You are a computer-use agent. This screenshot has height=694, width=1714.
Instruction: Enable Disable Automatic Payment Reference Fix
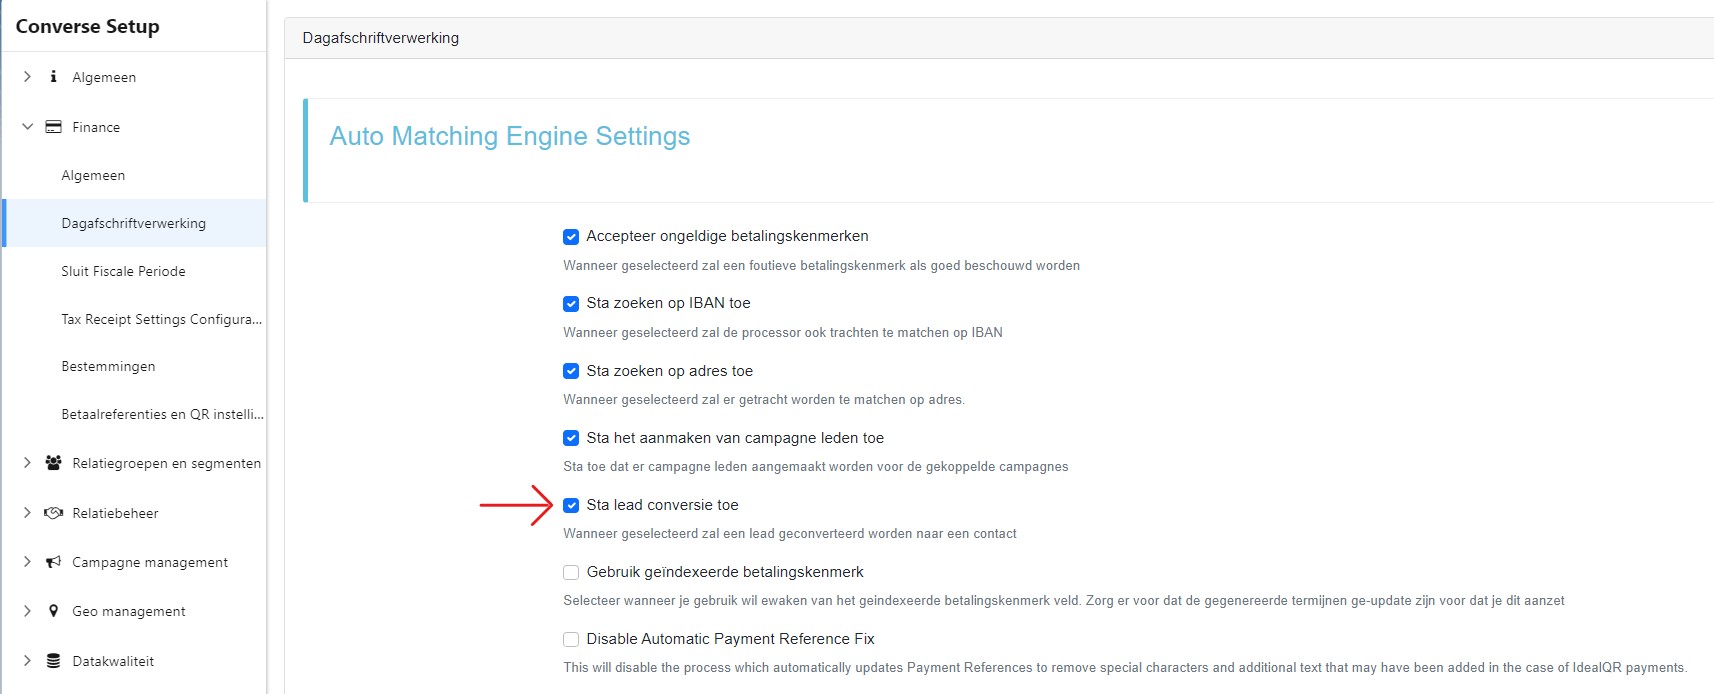pos(571,640)
